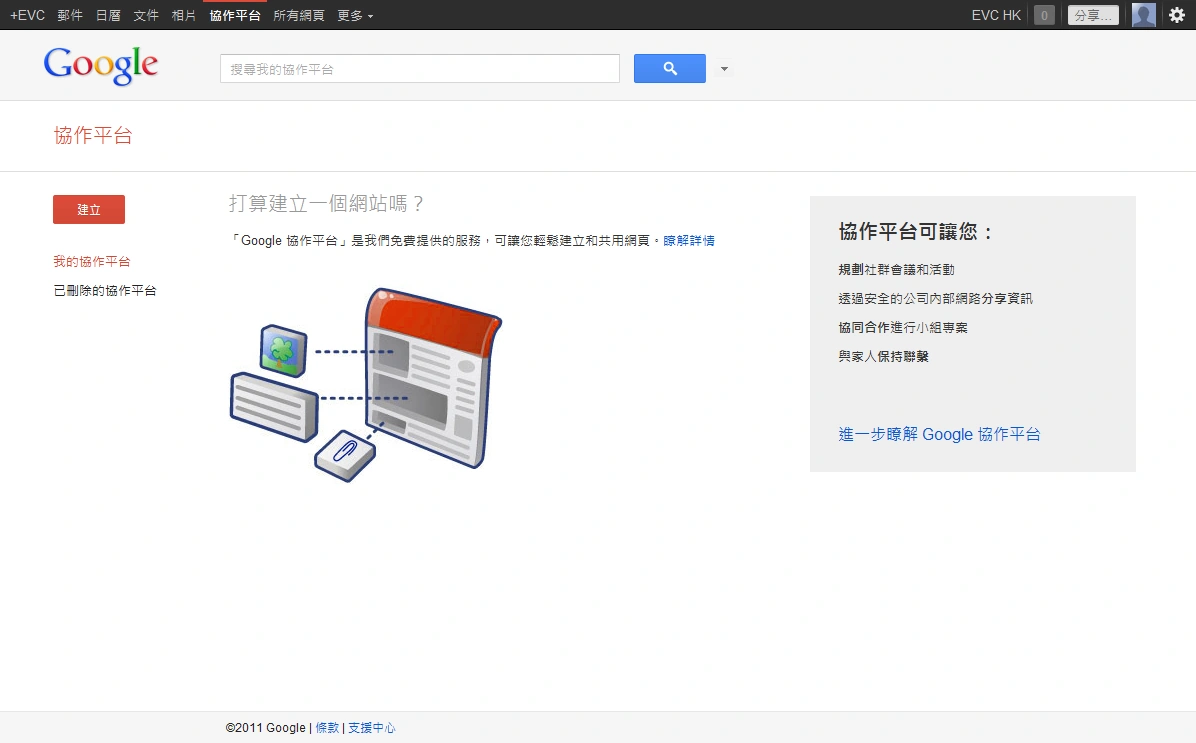Open the +EVC top bar link
The image size is (1196, 743).
click(x=27, y=15)
